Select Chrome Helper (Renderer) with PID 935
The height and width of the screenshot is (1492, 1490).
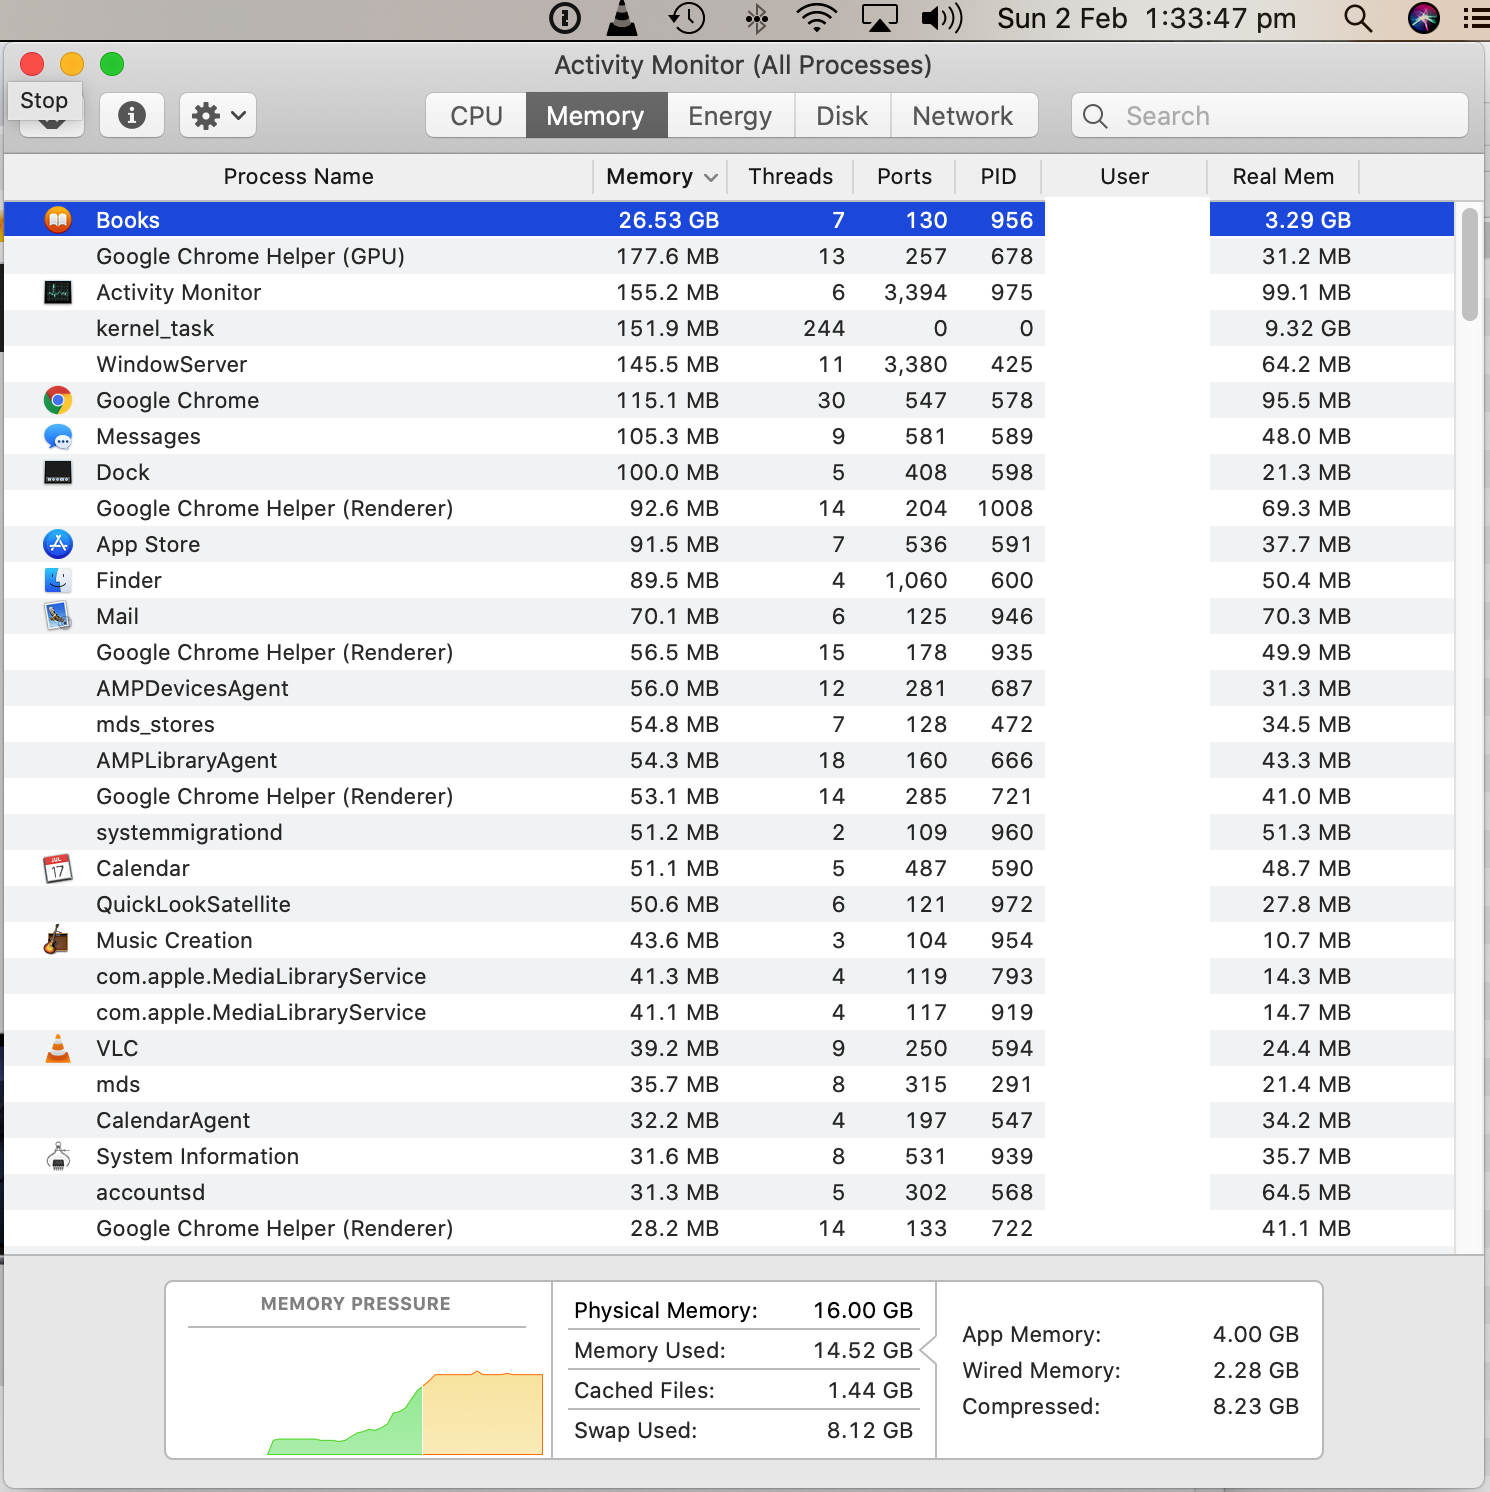728,652
